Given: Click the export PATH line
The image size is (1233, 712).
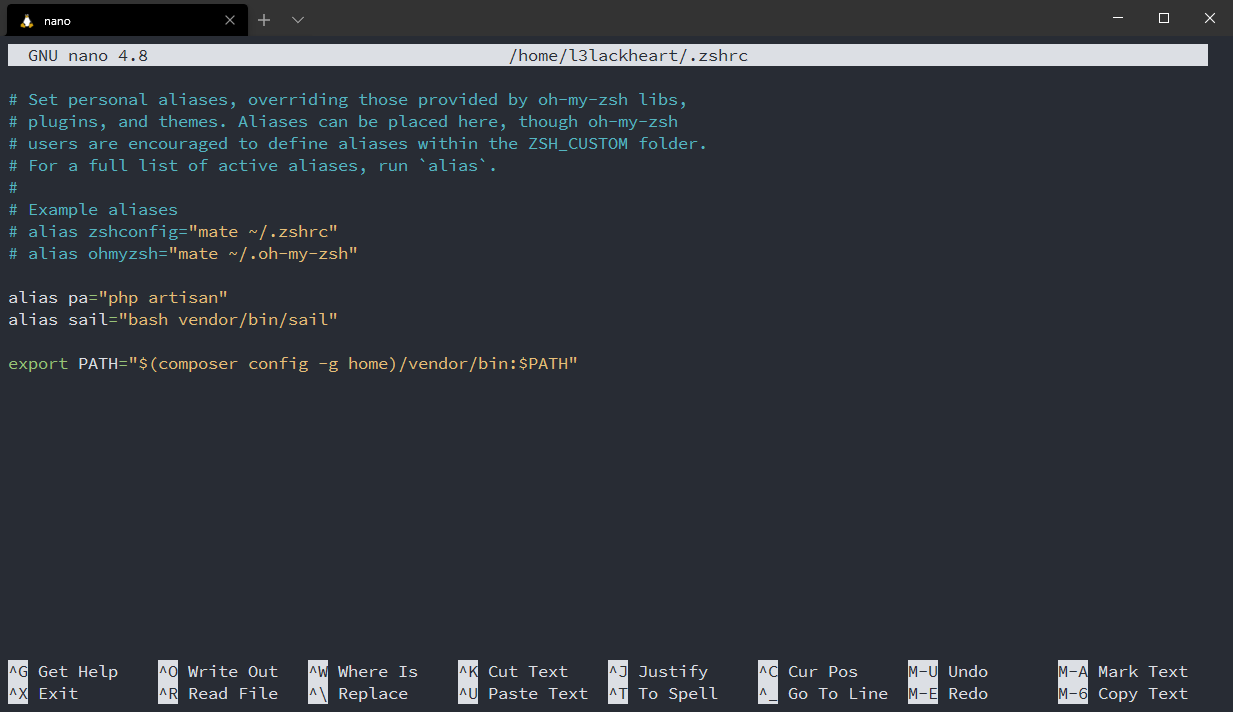Looking at the screenshot, I should click(293, 364).
